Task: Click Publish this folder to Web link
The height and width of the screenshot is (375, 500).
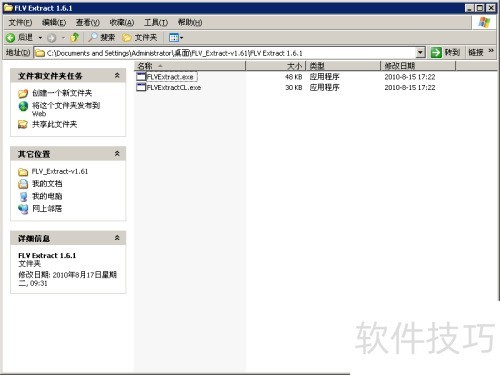Action: [66, 109]
